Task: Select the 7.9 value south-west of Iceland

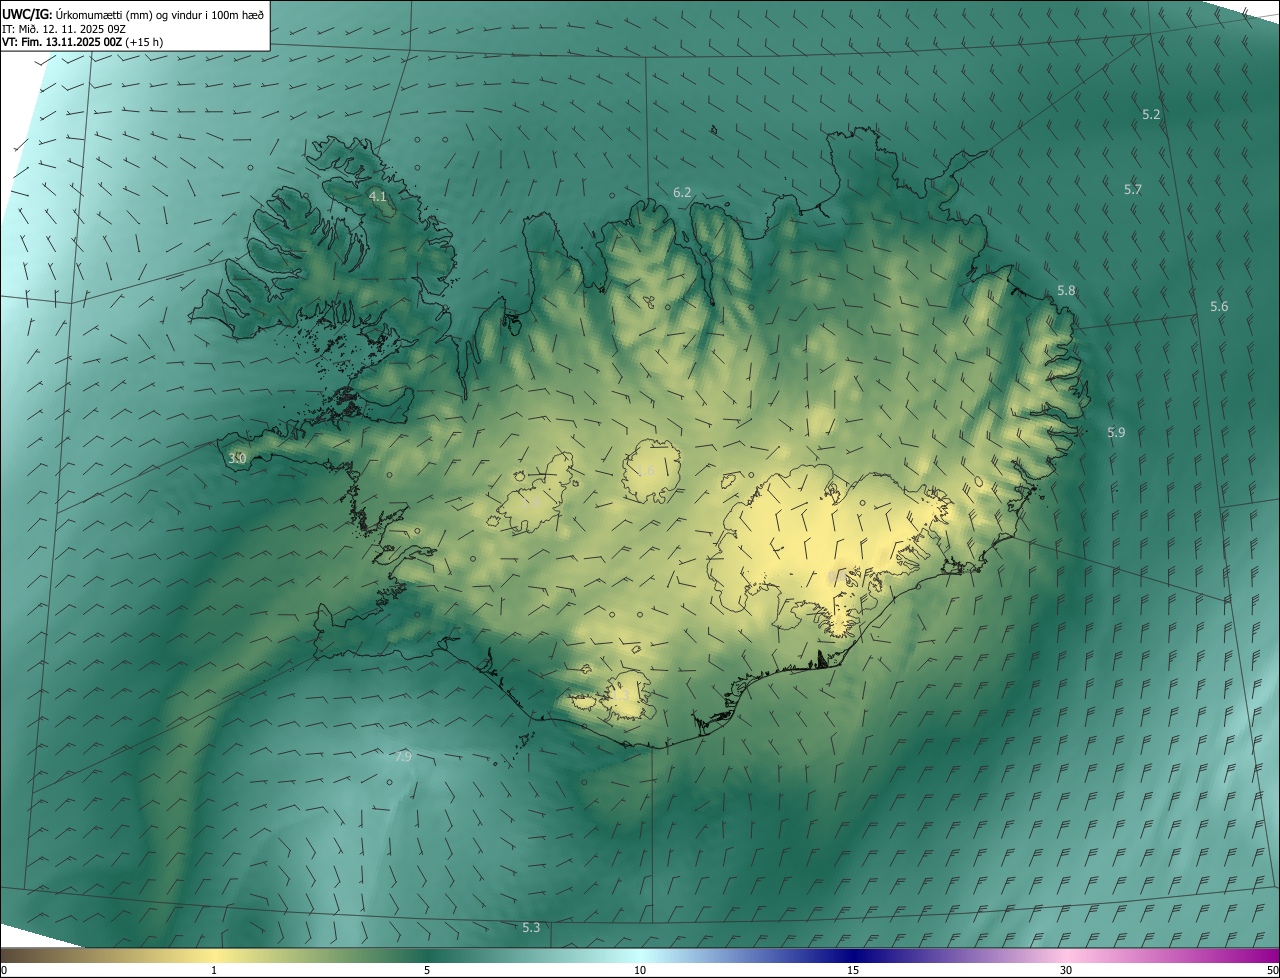Action: pyautogui.click(x=403, y=757)
